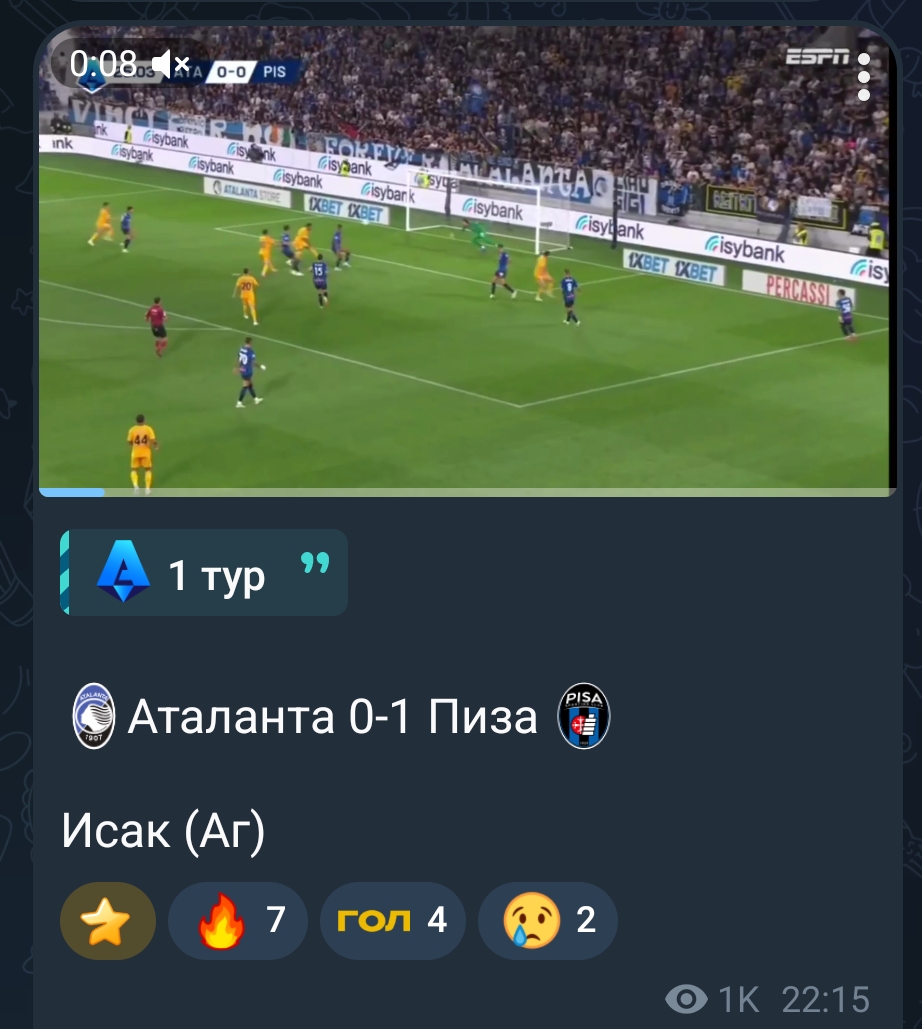Click the 22:15 message timestamp

826,999
